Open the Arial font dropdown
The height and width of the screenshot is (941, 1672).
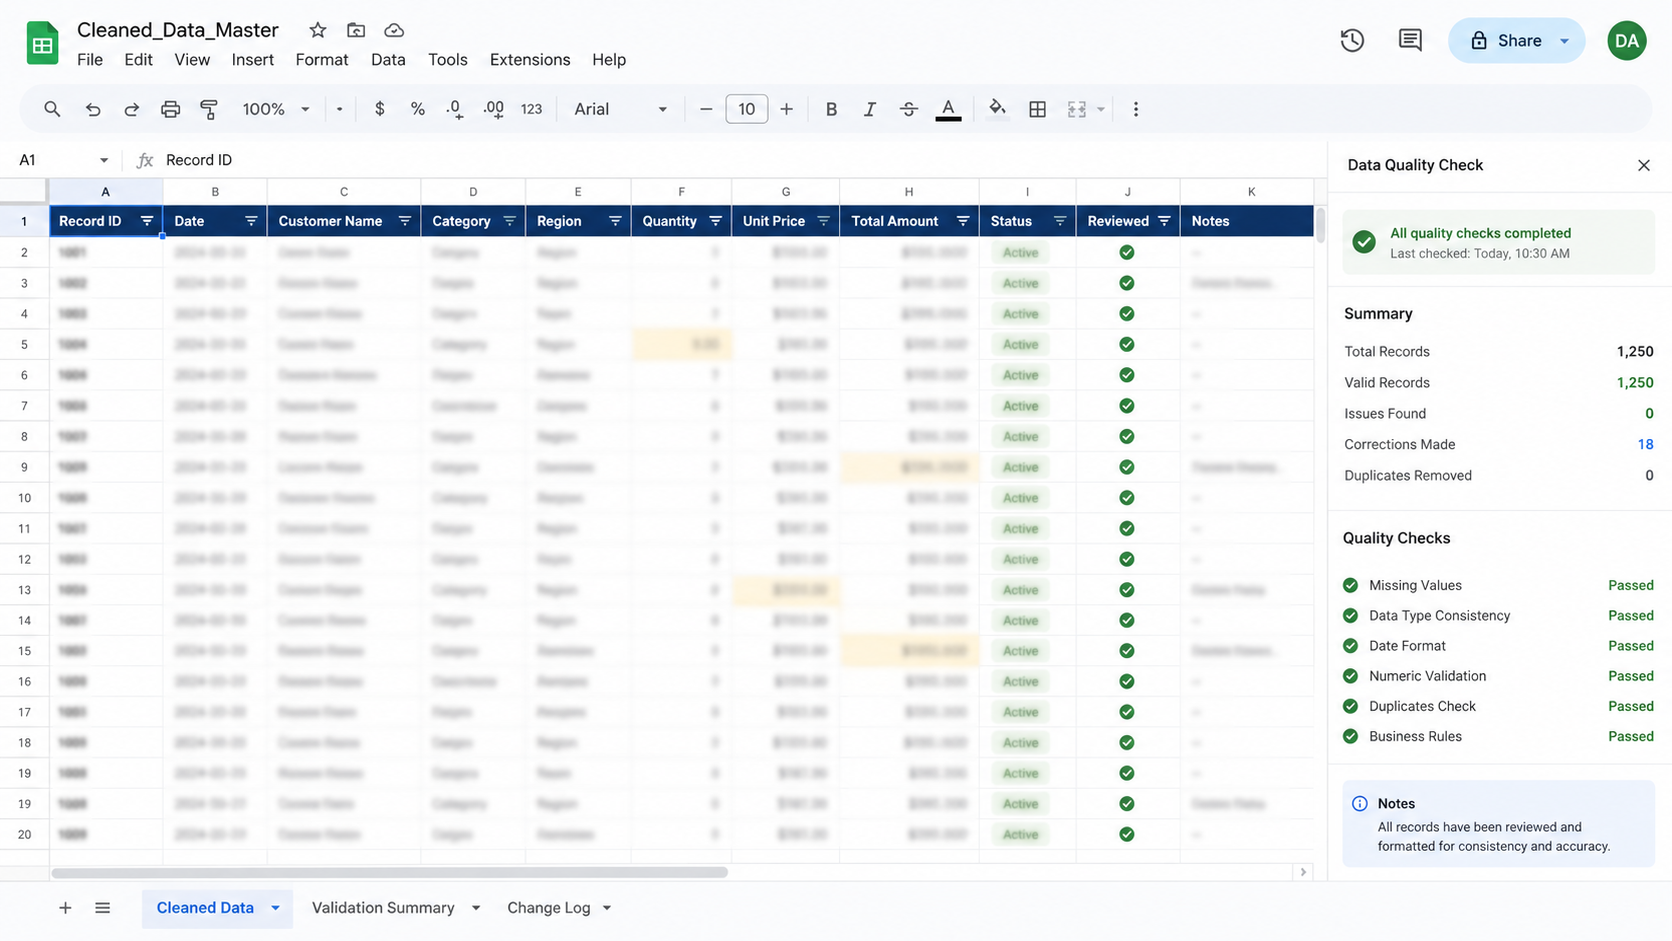click(x=620, y=109)
